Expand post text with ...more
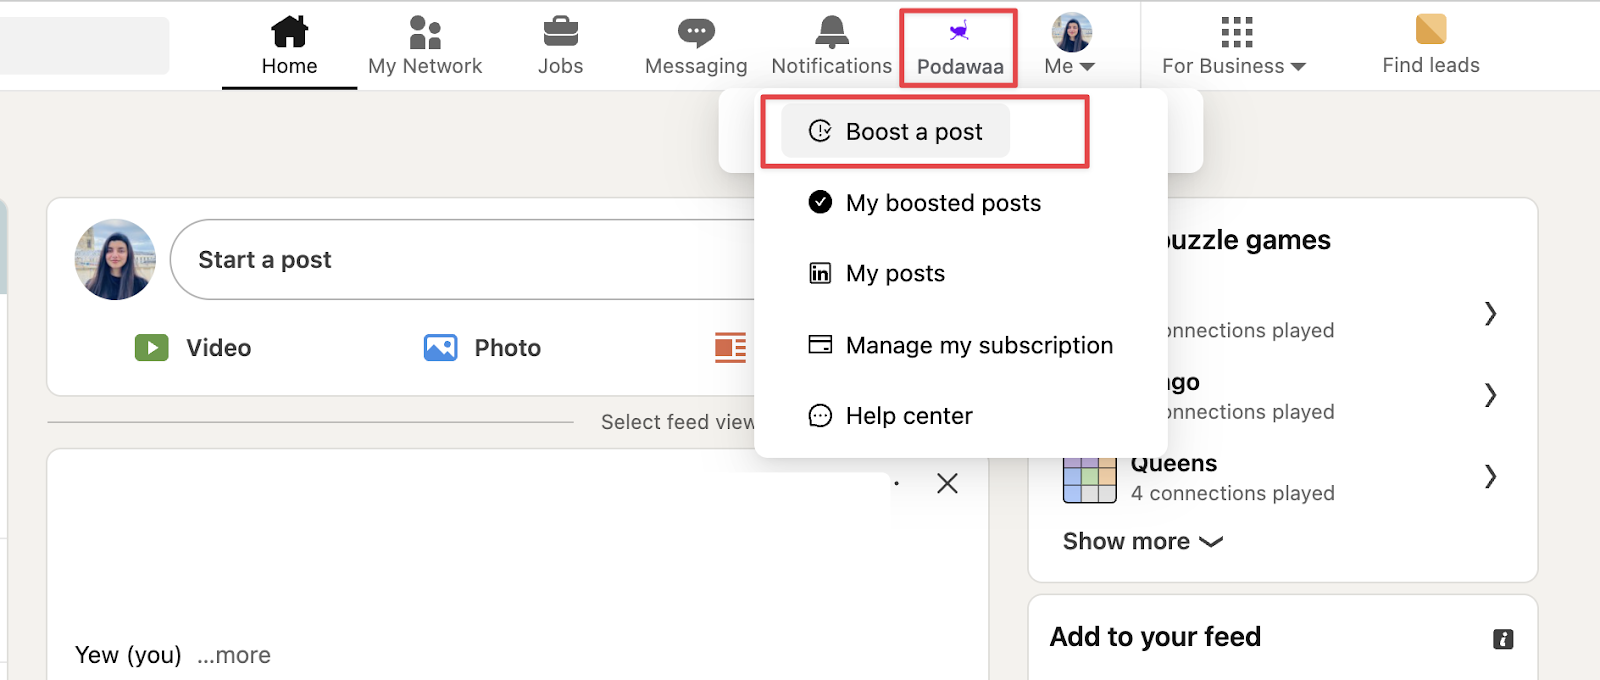1600x680 pixels. [234, 655]
